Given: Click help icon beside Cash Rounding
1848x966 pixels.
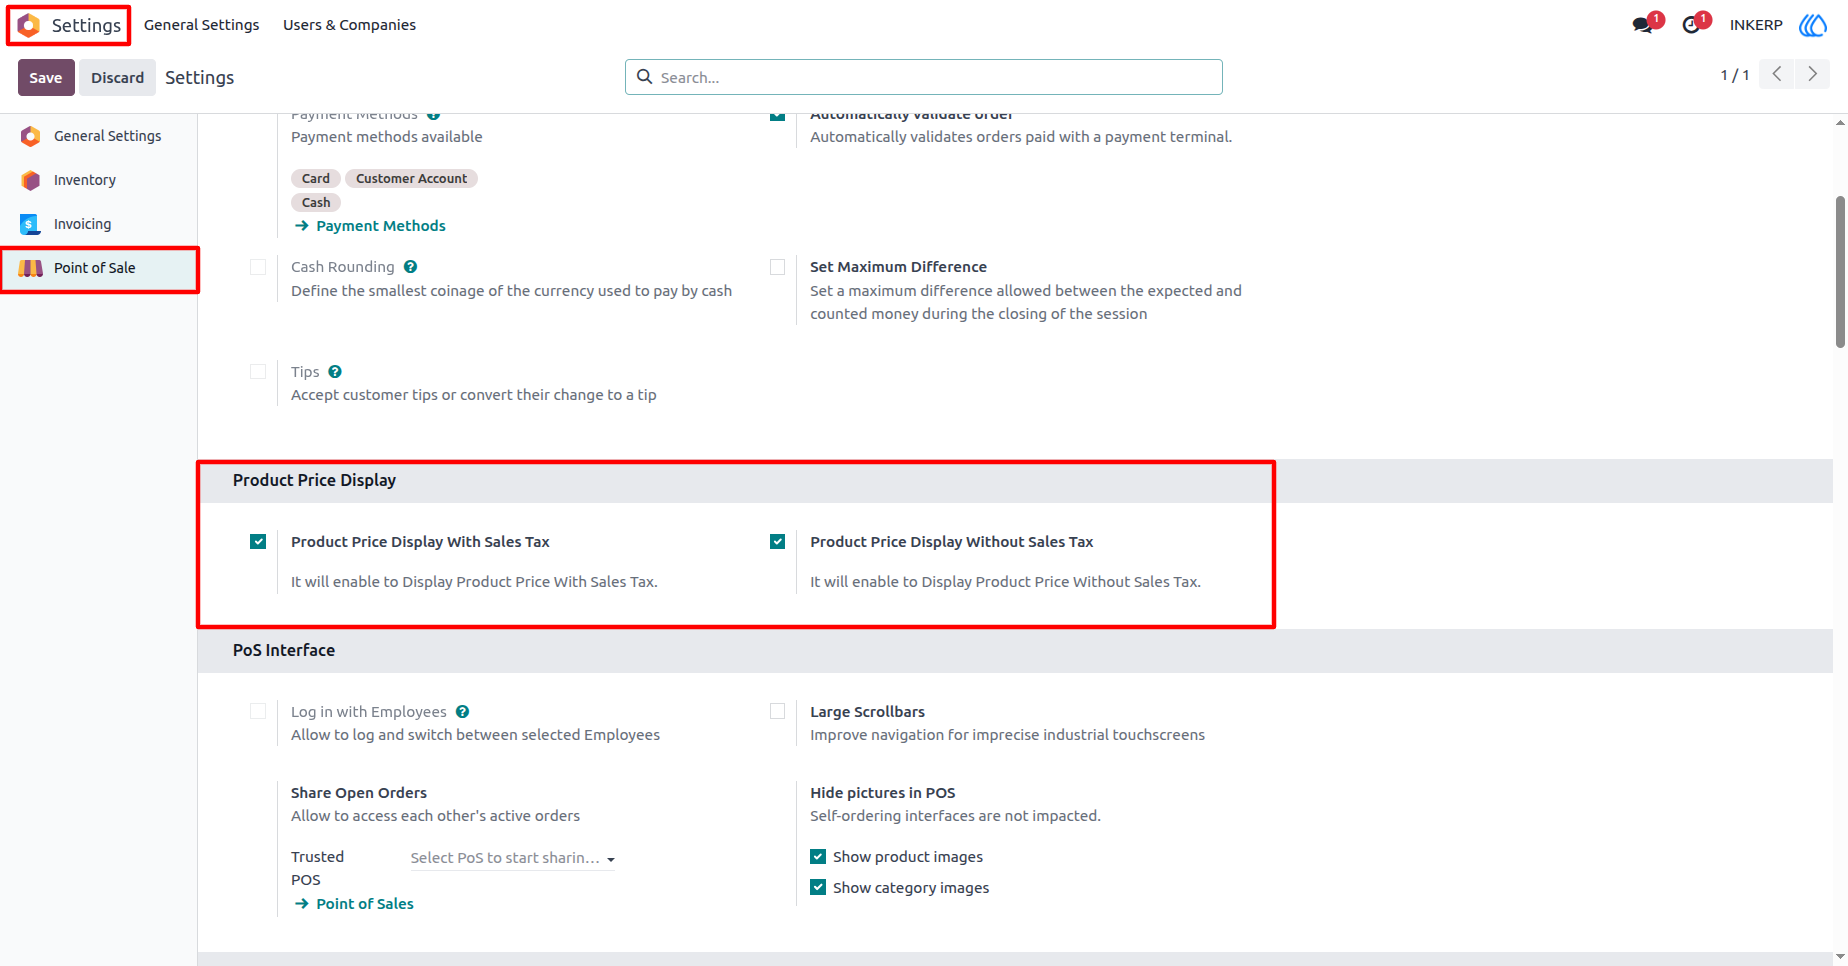Looking at the screenshot, I should pyautogui.click(x=411, y=267).
